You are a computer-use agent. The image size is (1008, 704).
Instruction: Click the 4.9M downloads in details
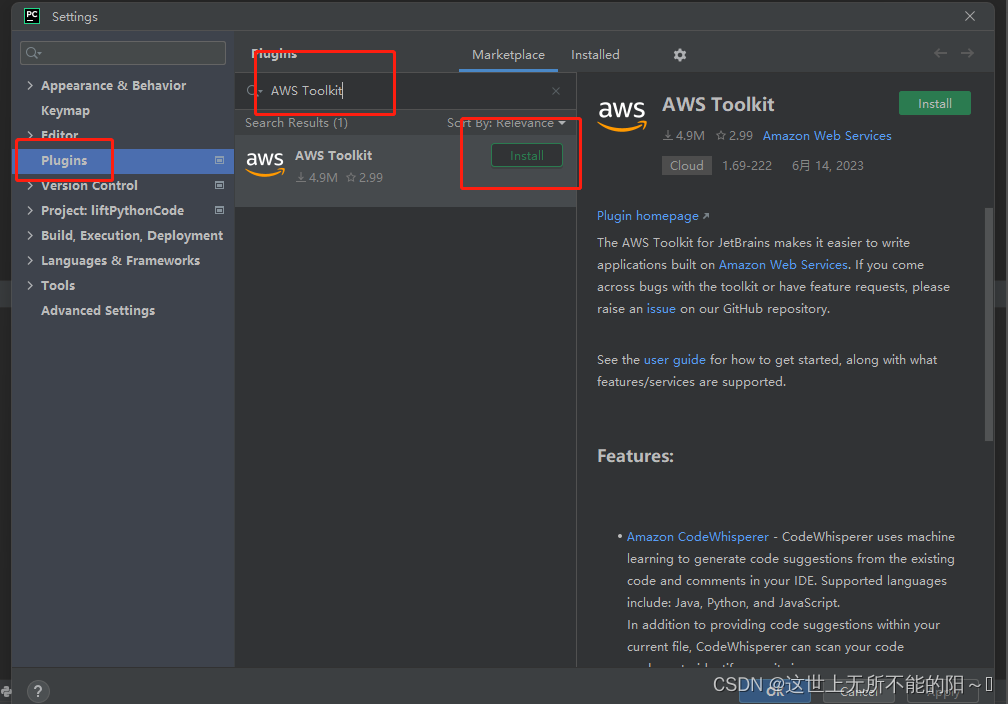(x=684, y=136)
